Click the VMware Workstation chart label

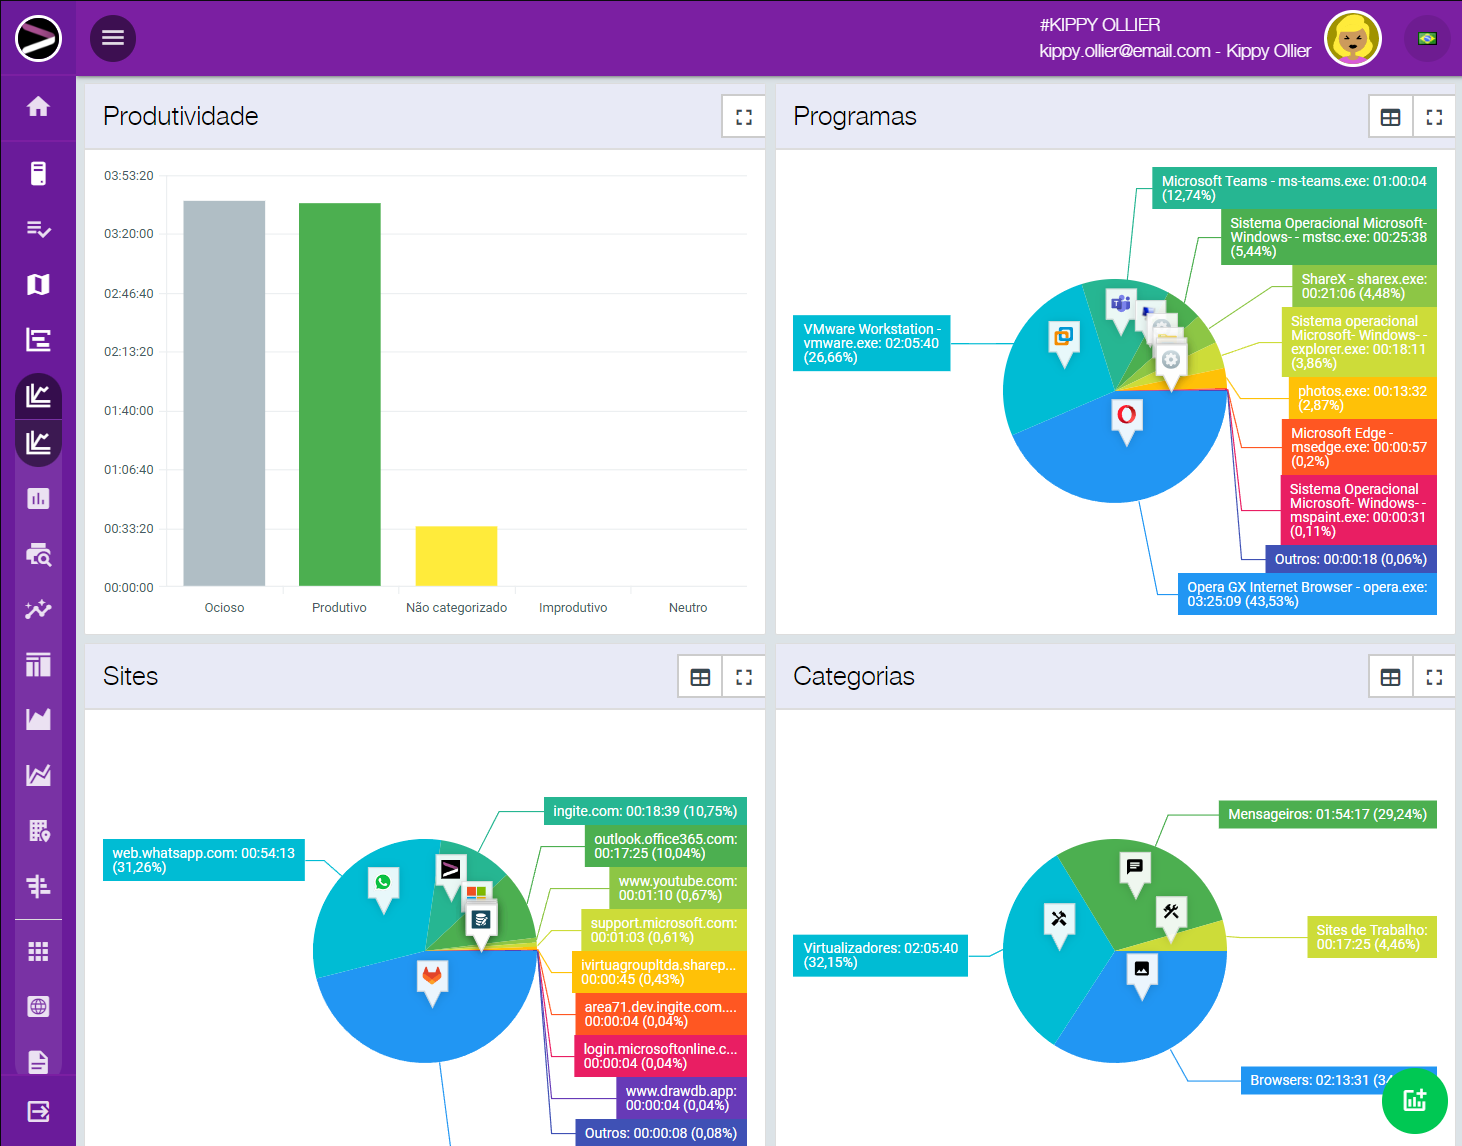[x=871, y=343]
